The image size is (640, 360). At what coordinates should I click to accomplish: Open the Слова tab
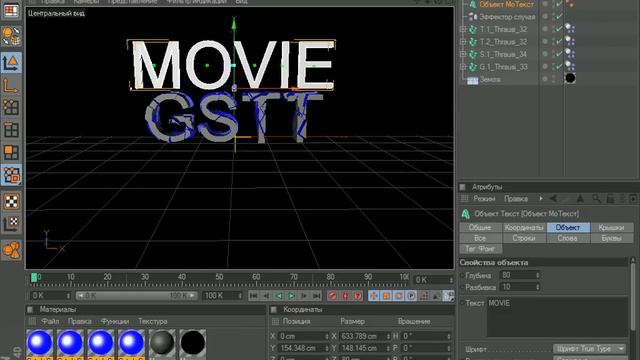click(568, 238)
